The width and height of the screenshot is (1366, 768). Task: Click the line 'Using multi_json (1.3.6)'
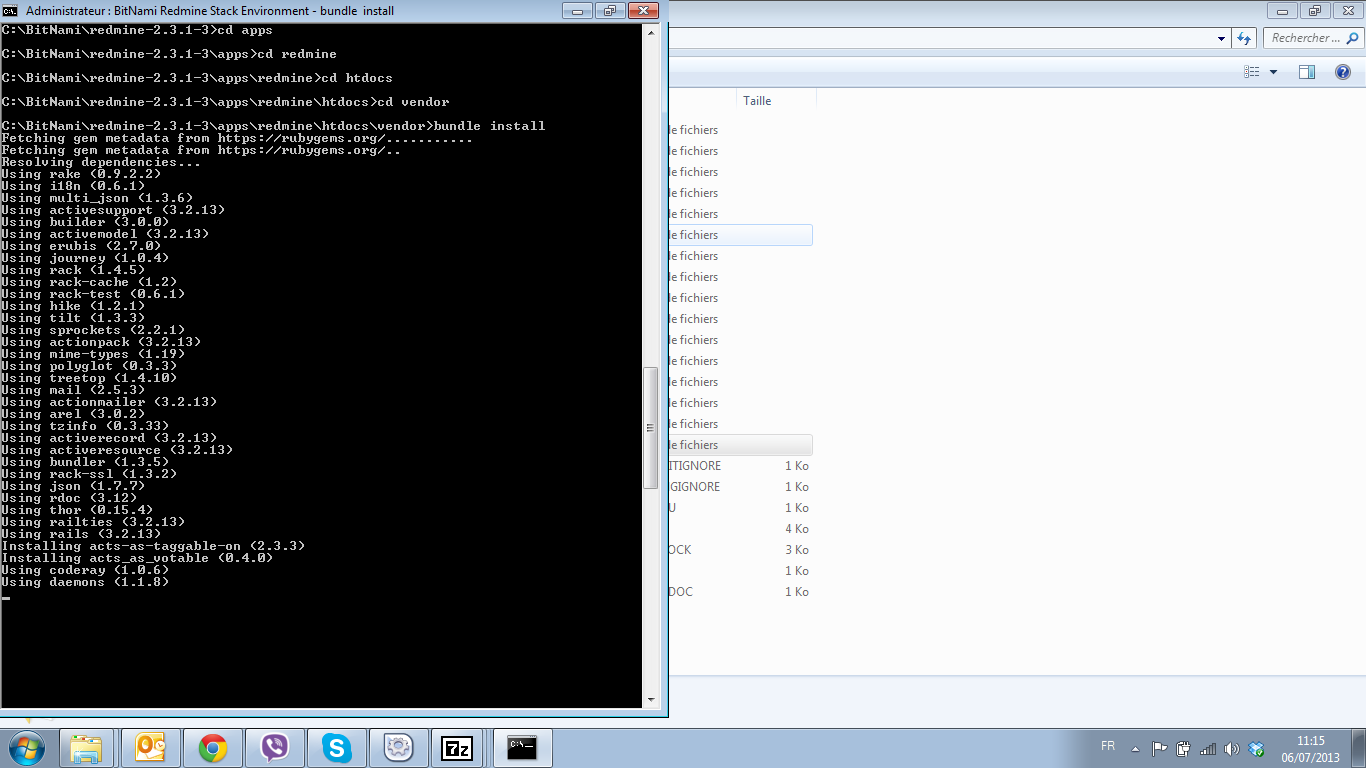97,198
